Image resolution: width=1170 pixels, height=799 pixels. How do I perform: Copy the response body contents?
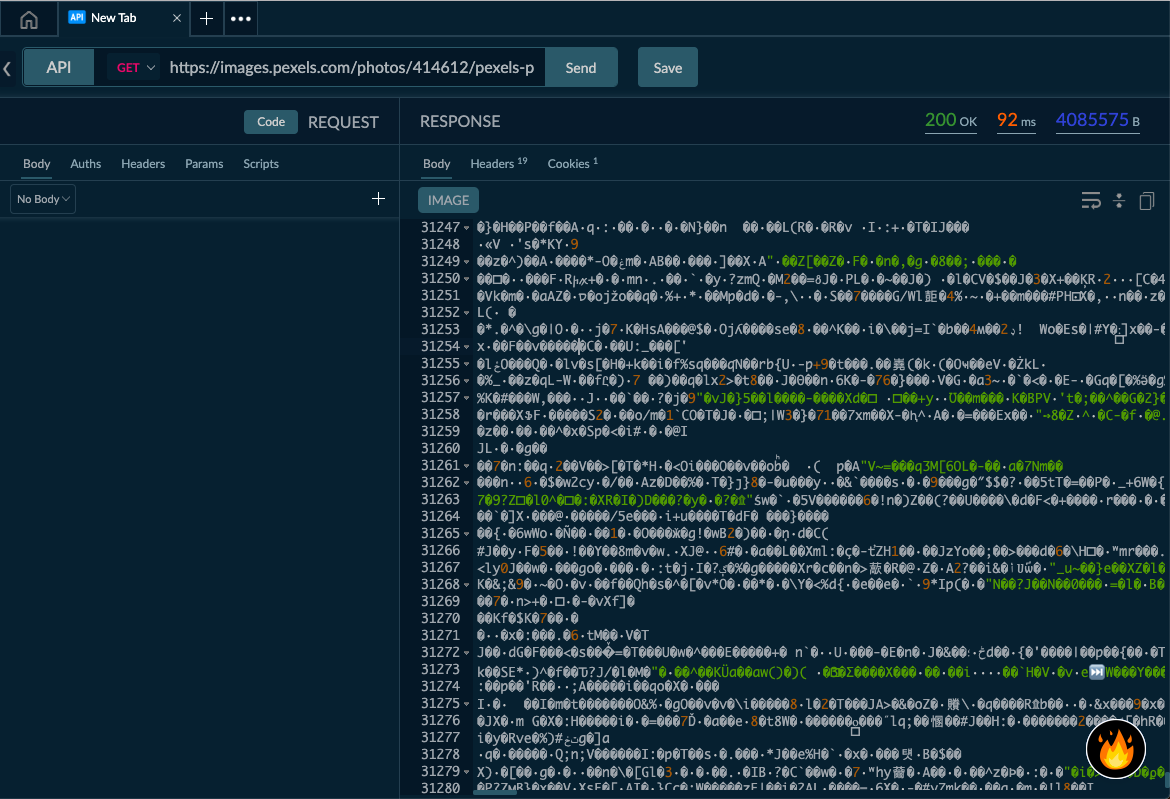(1147, 200)
